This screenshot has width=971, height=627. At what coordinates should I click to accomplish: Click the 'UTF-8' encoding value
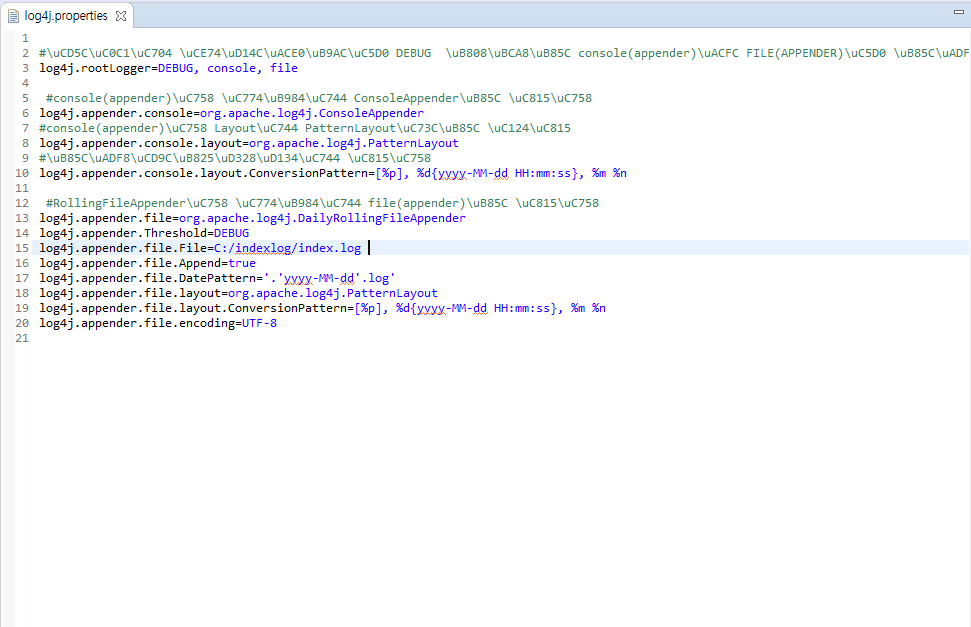pyautogui.click(x=259, y=323)
